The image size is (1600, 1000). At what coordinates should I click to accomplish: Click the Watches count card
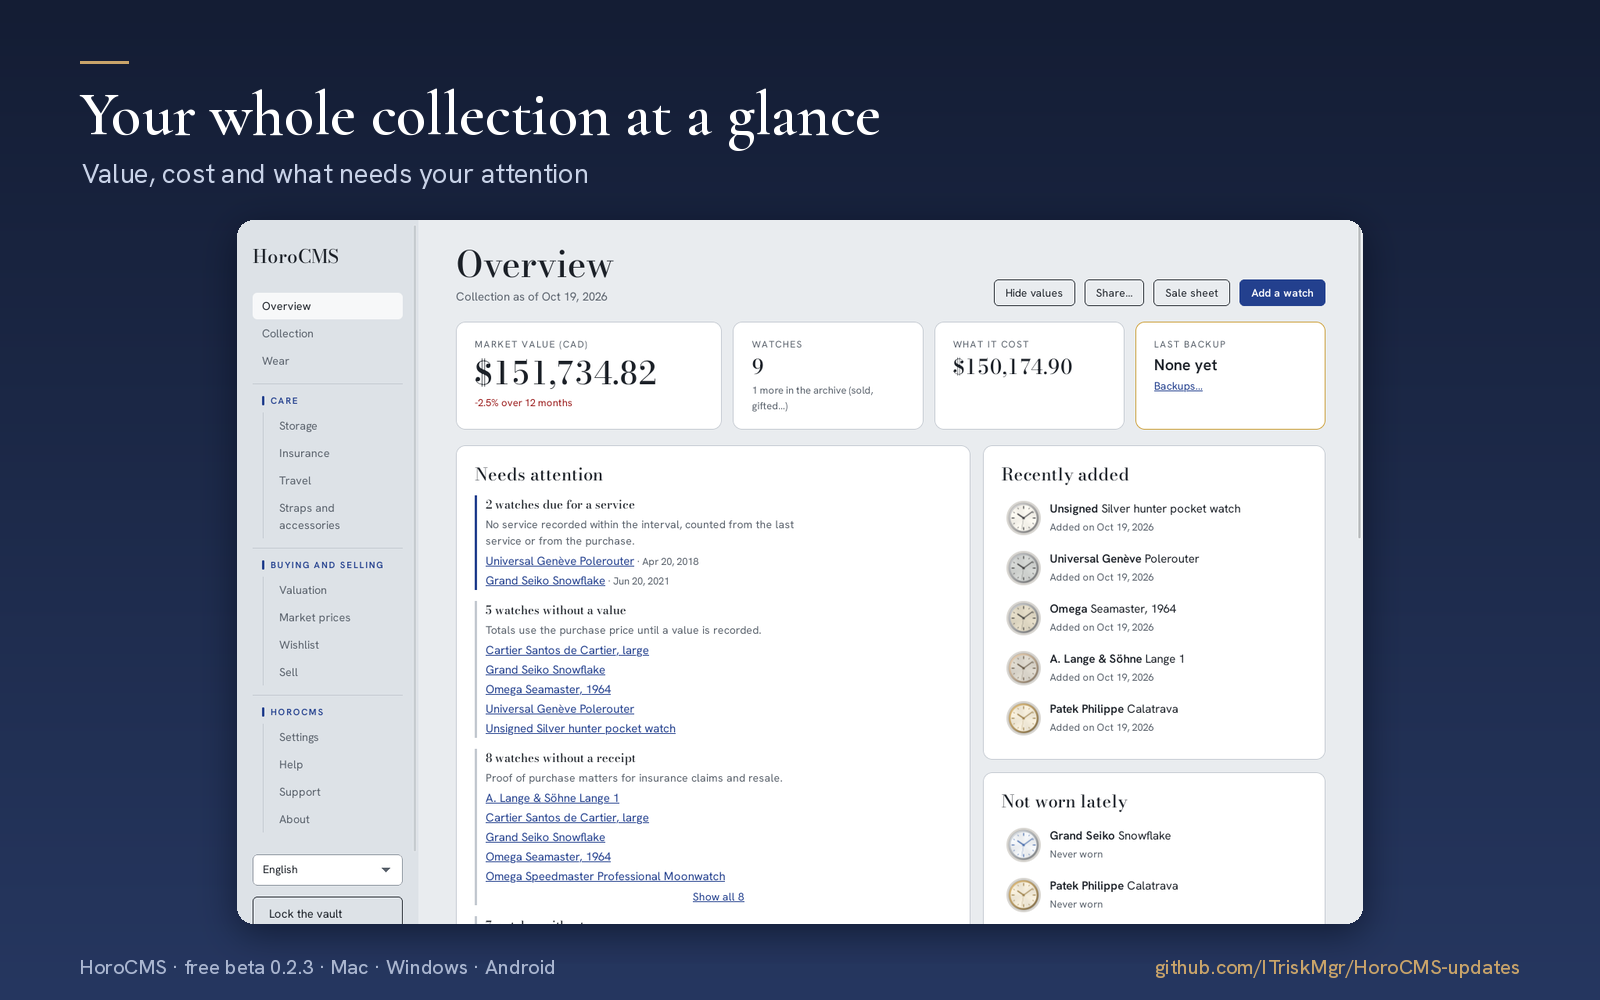tap(828, 376)
